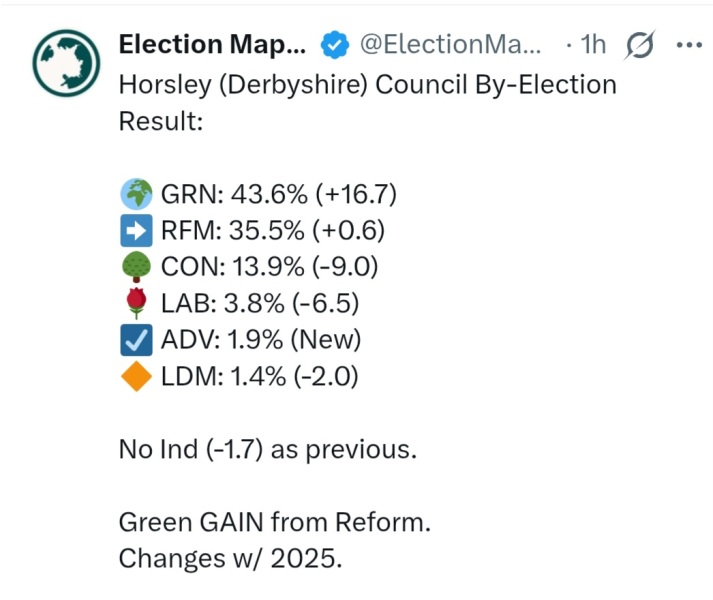This screenshot has height=600, width=713.
Task: Click the tree emoji beside CON
Action: tap(136, 267)
